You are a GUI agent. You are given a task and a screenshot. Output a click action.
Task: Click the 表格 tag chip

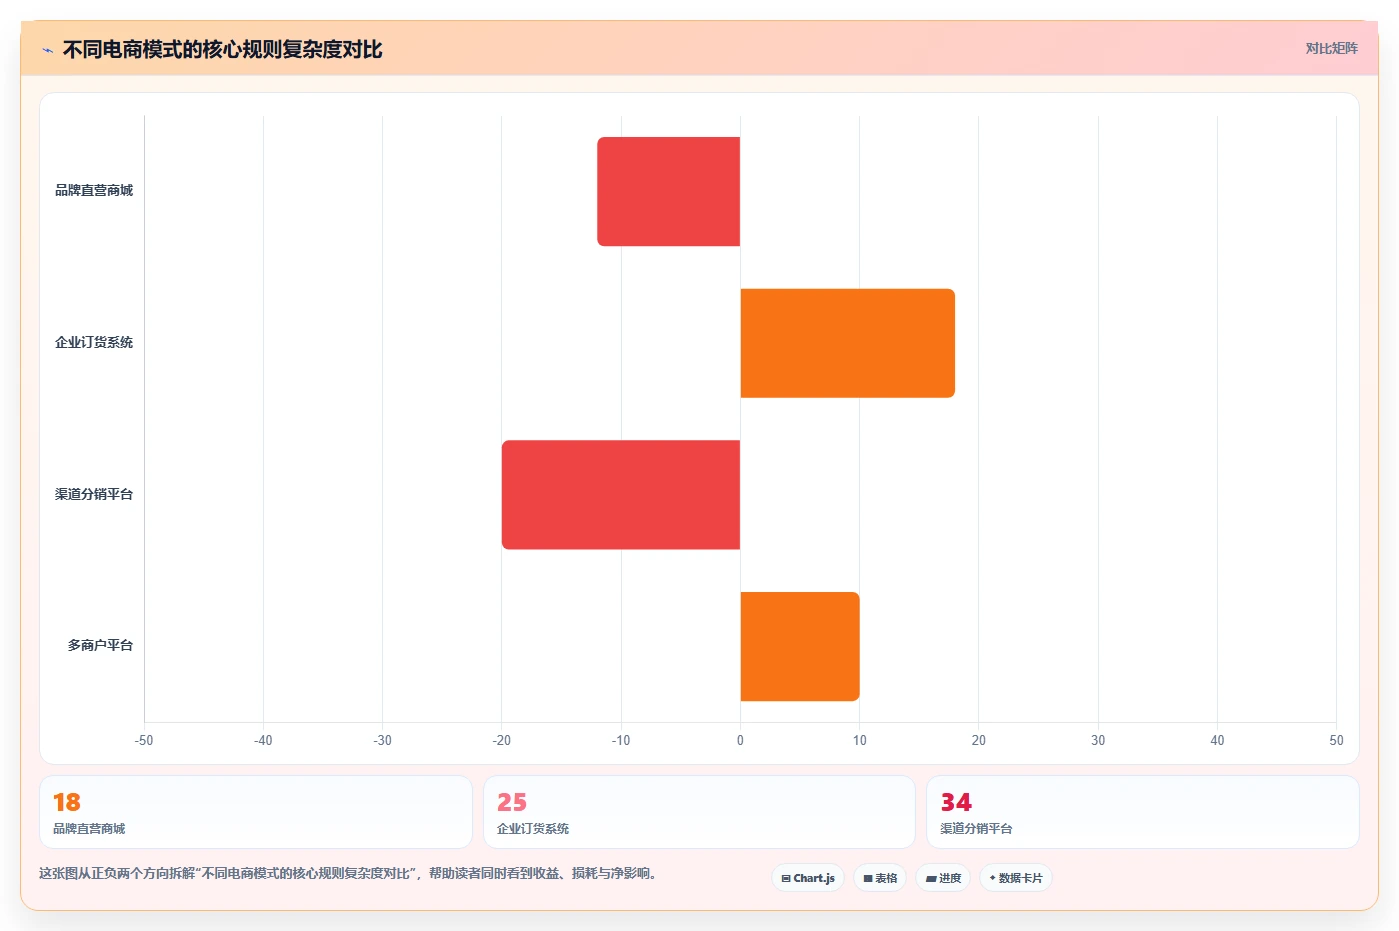[880, 878]
